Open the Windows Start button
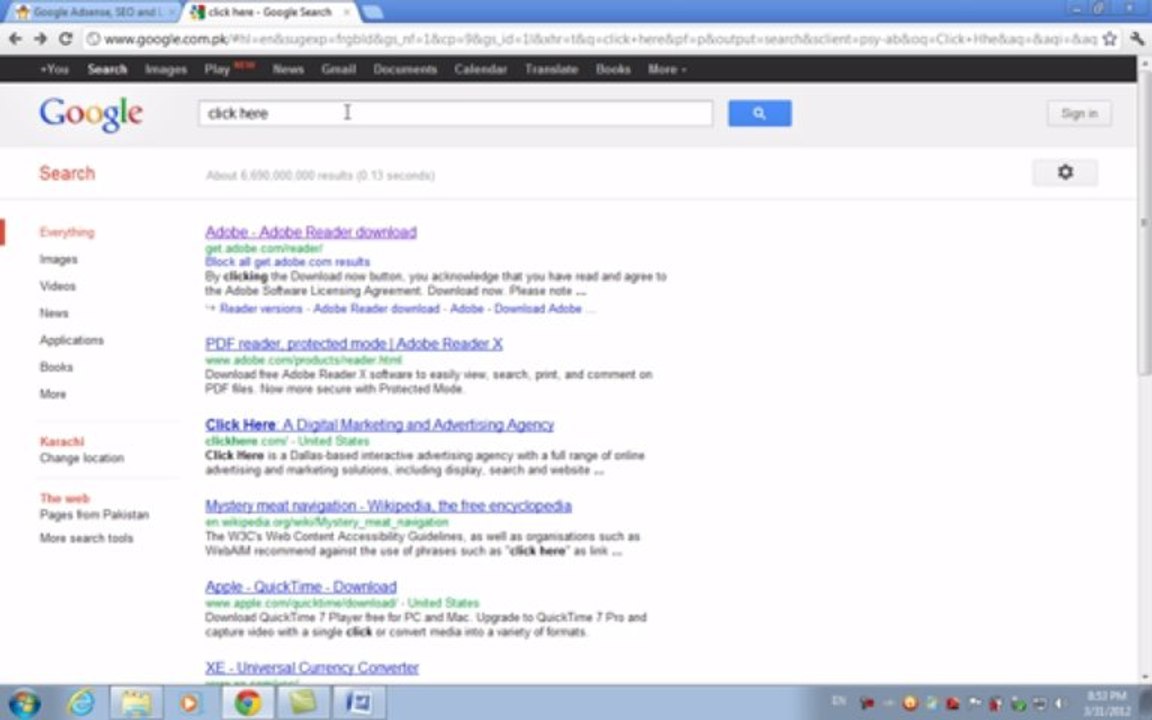Screen dimensions: 1152x720 (25, 703)
